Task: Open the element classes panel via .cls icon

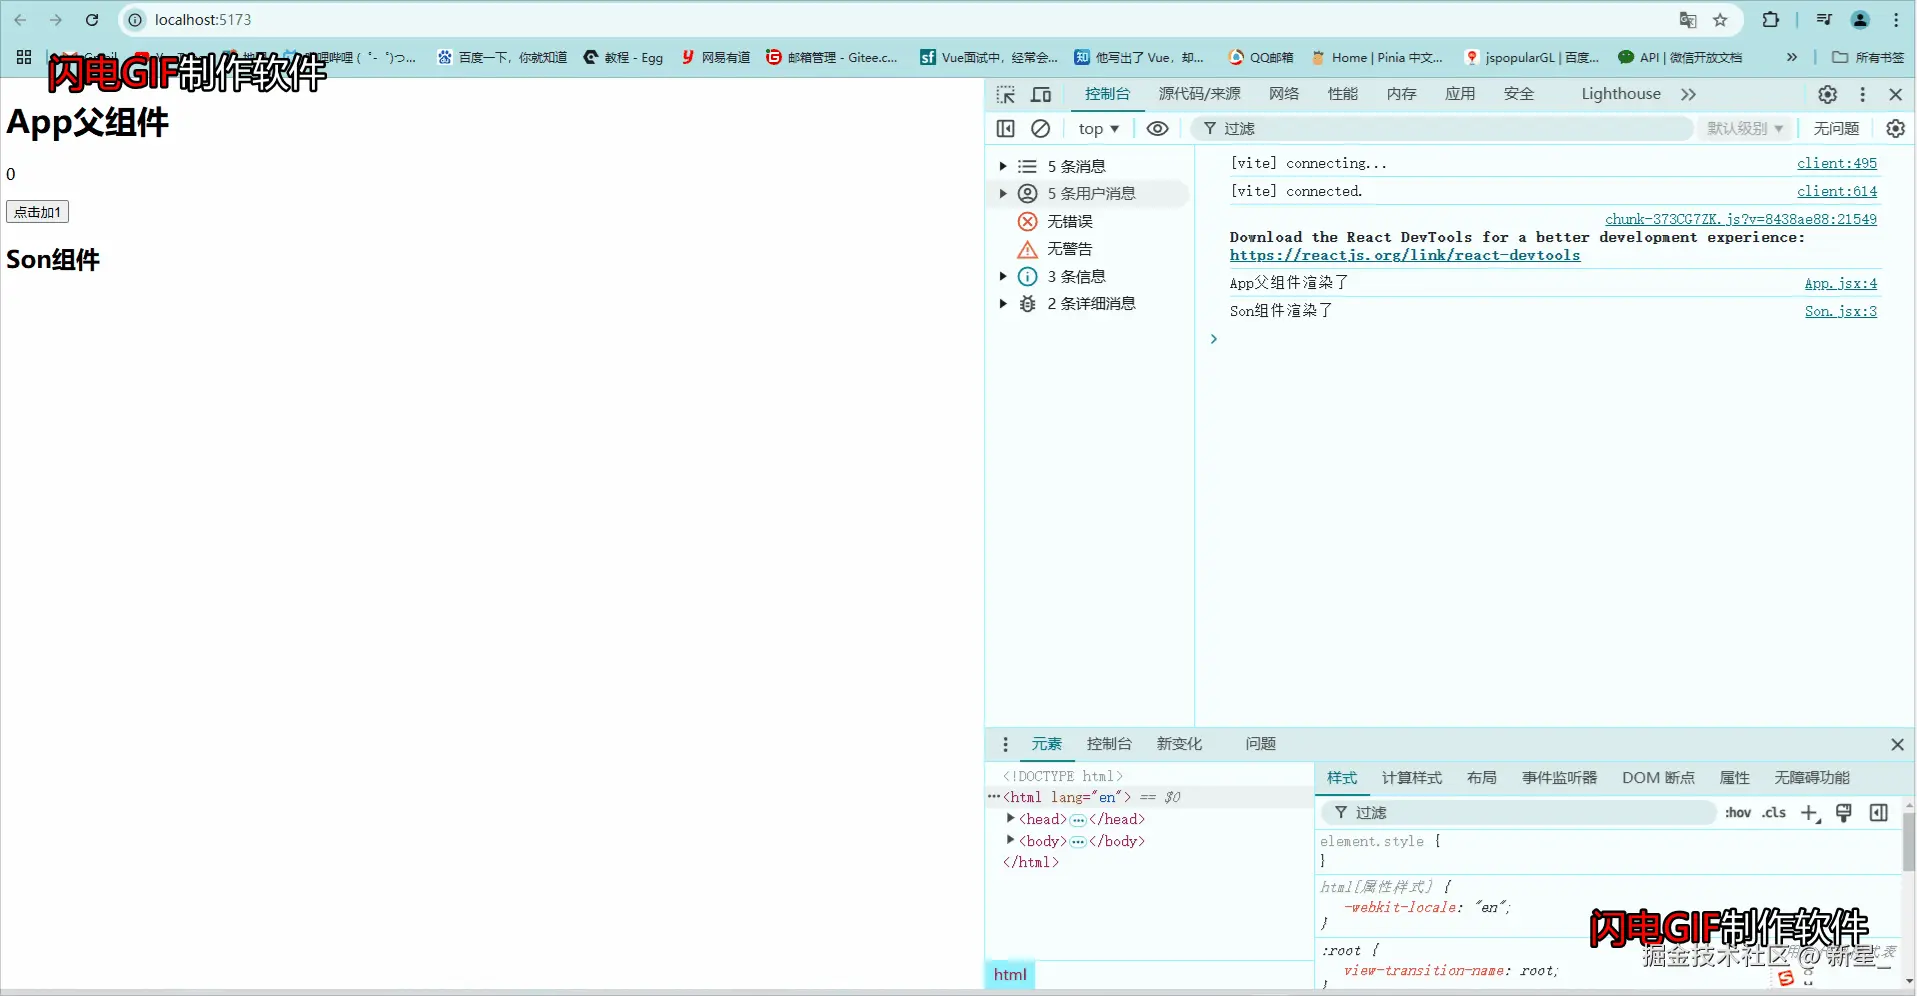Action: (x=1773, y=813)
